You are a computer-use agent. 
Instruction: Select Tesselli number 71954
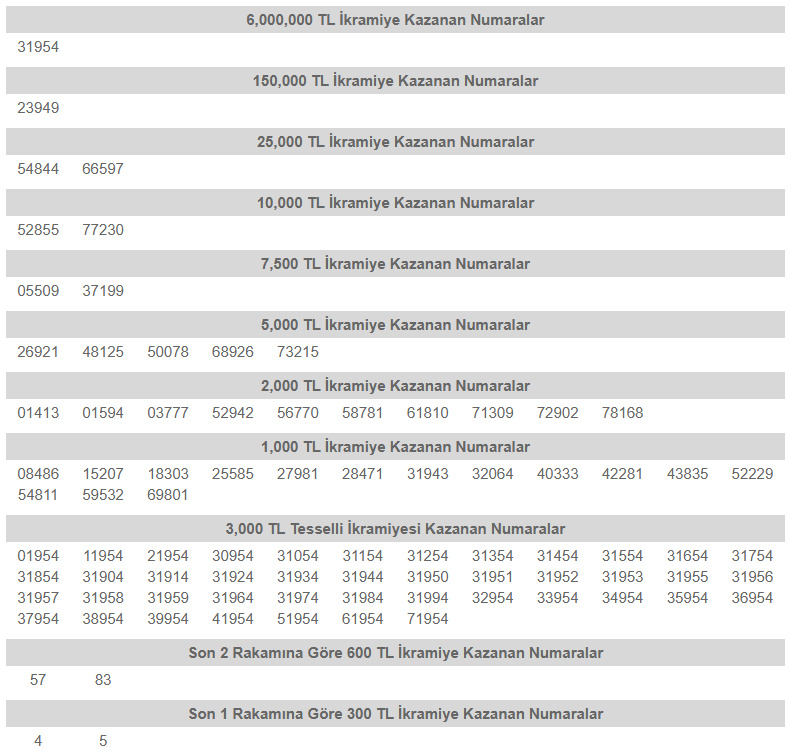[x=428, y=619]
